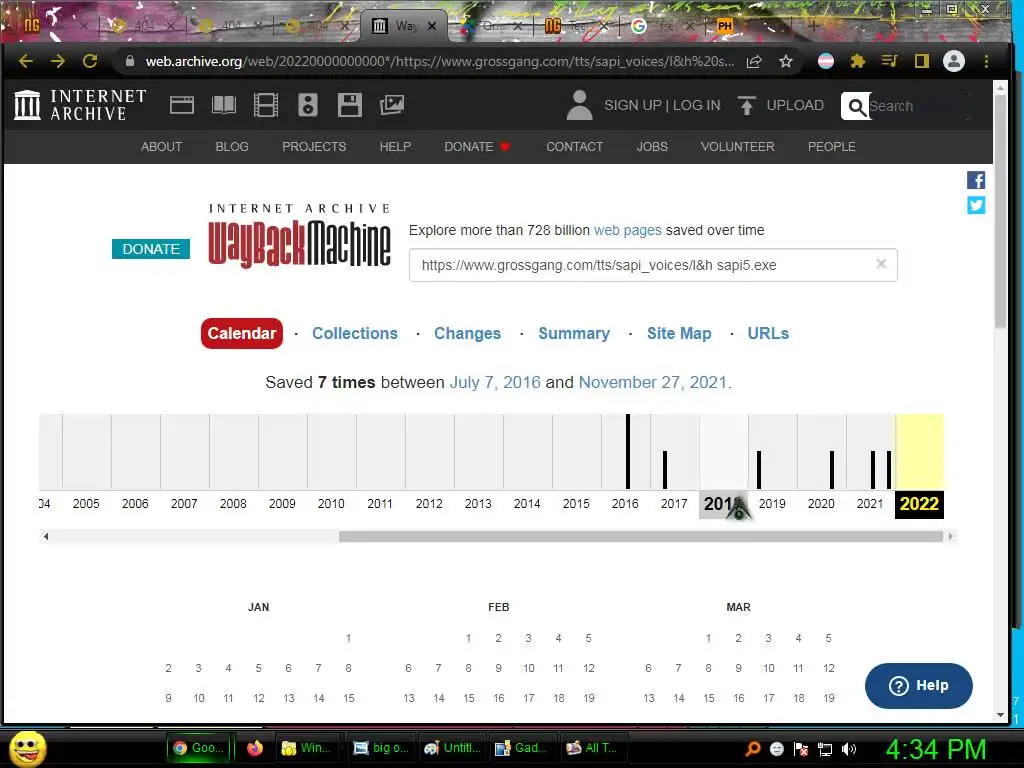1024x768 pixels.
Task: Open the Internet Archive Video film icon
Action: click(x=266, y=105)
